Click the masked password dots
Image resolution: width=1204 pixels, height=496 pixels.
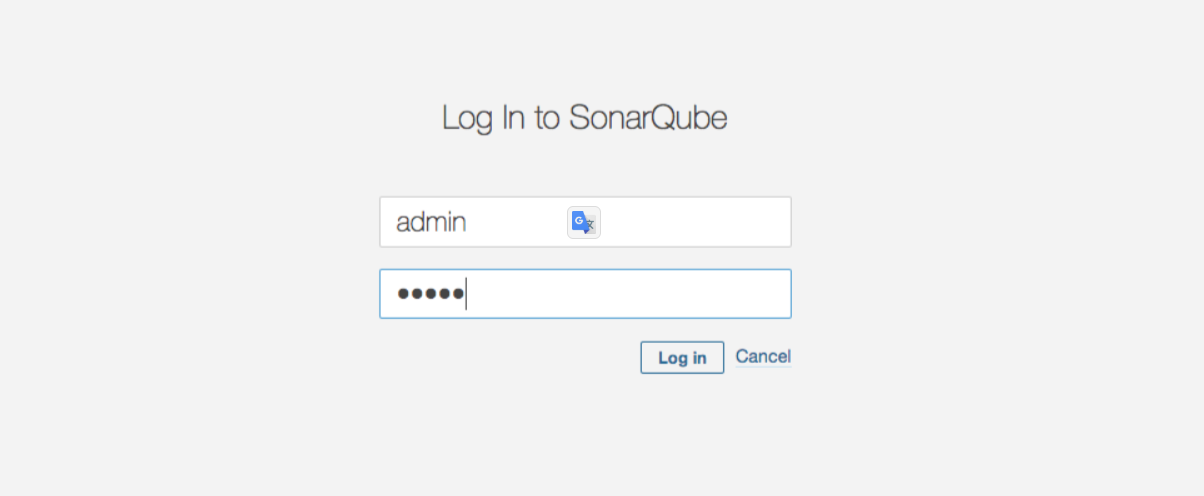point(431,294)
